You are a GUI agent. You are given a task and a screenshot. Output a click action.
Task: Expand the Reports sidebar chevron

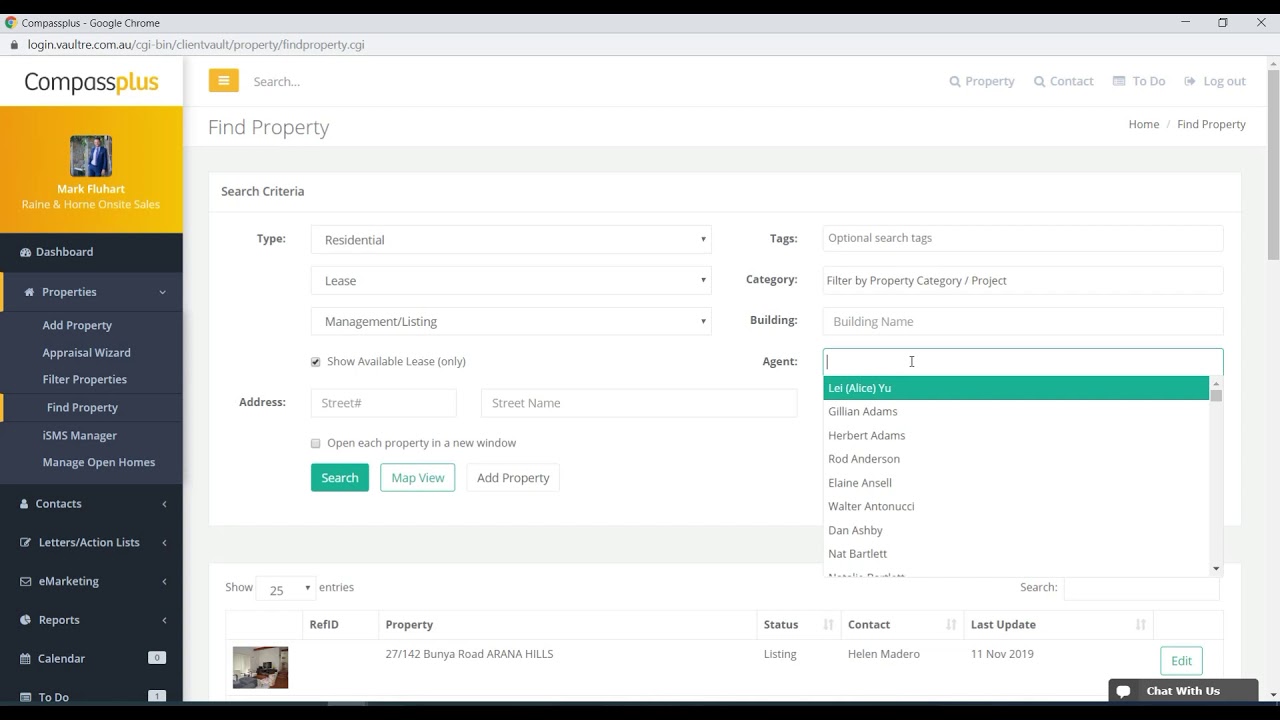[164, 620]
